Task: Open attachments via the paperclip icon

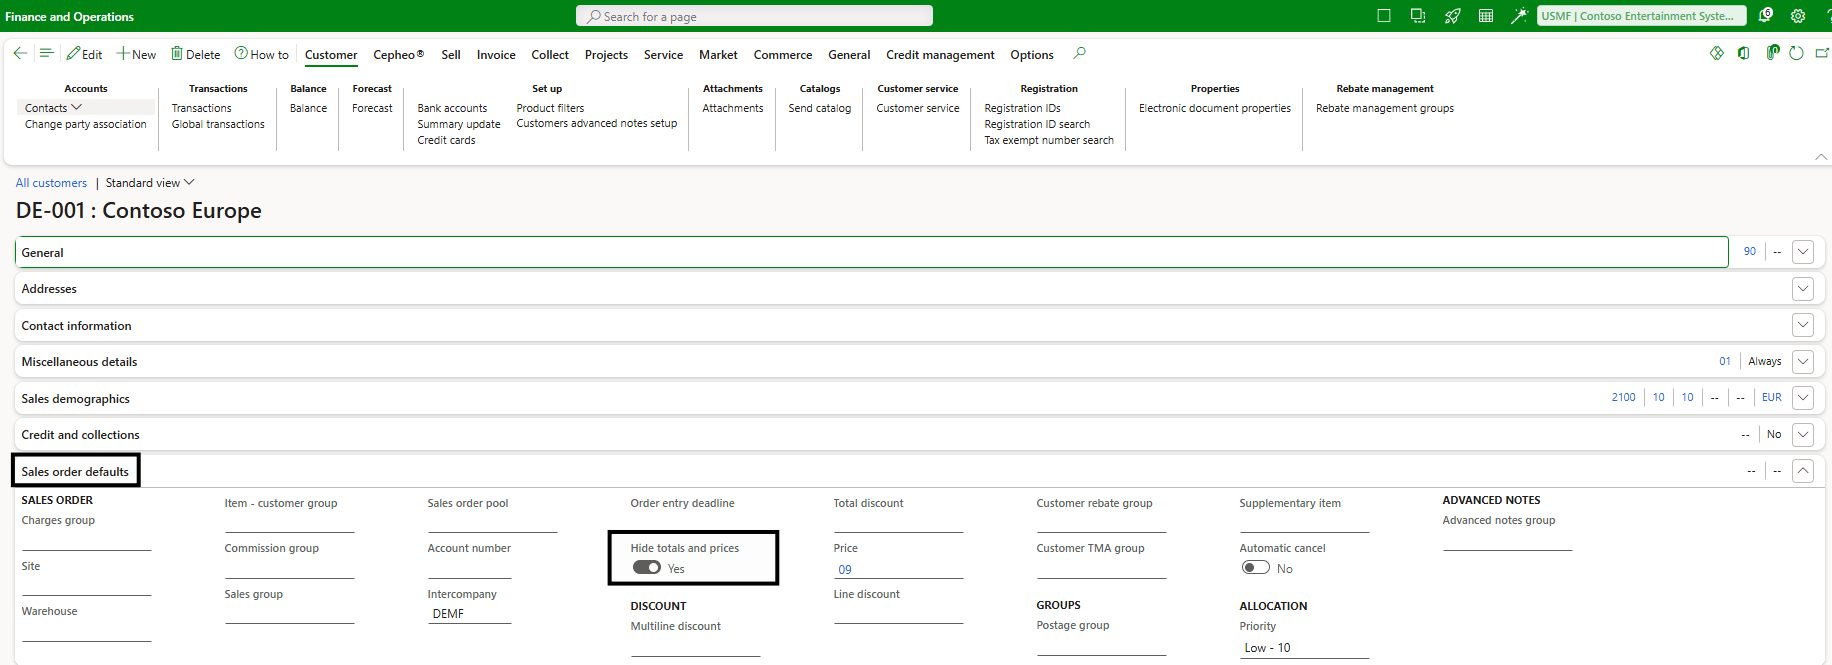Action: [1771, 54]
